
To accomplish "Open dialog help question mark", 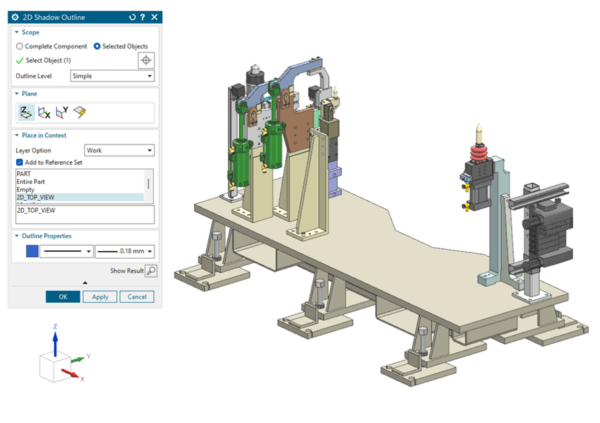I will [x=143, y=17].
